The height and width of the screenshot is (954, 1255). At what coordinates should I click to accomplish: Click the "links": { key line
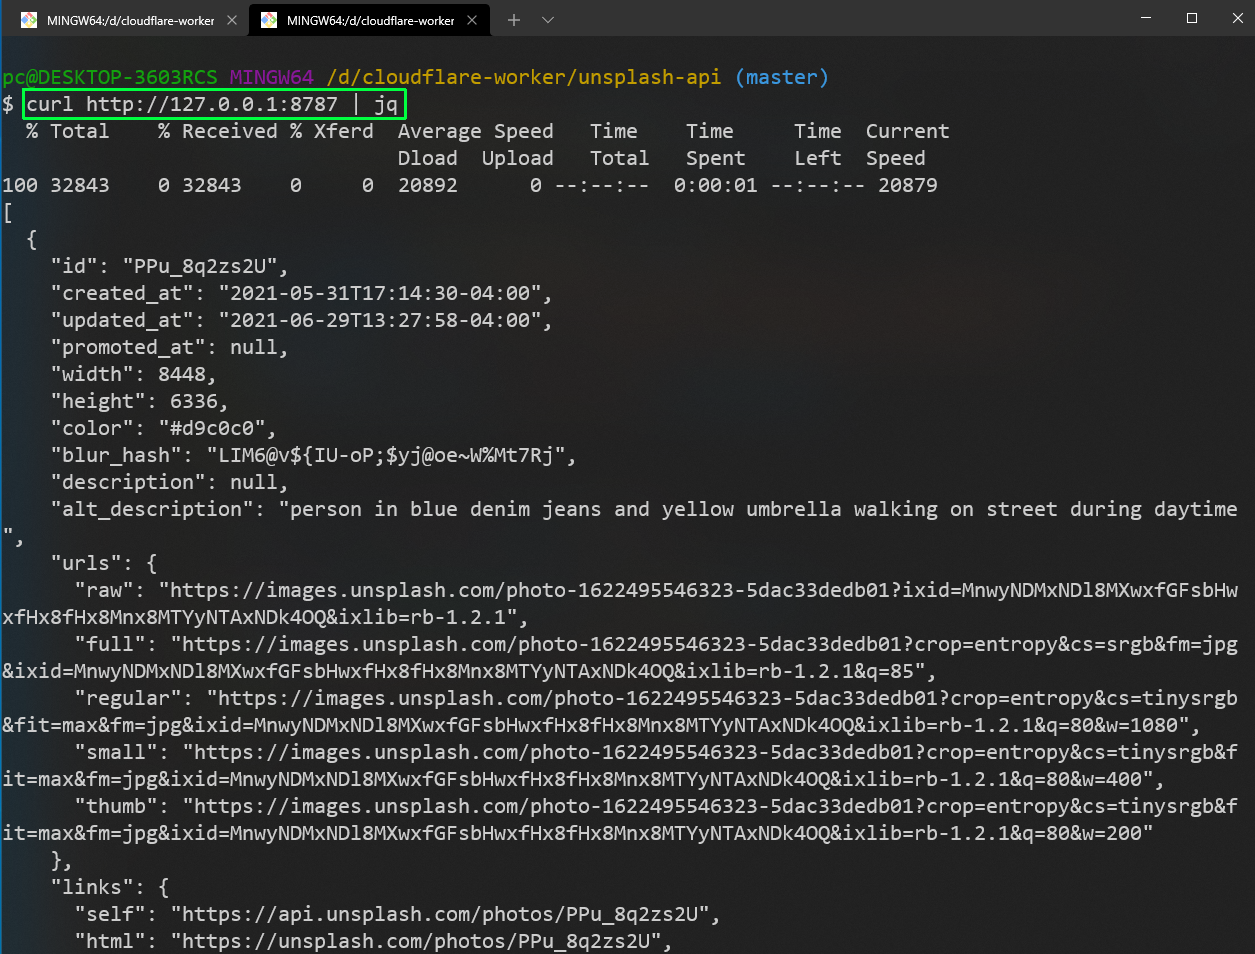point(110,887)
